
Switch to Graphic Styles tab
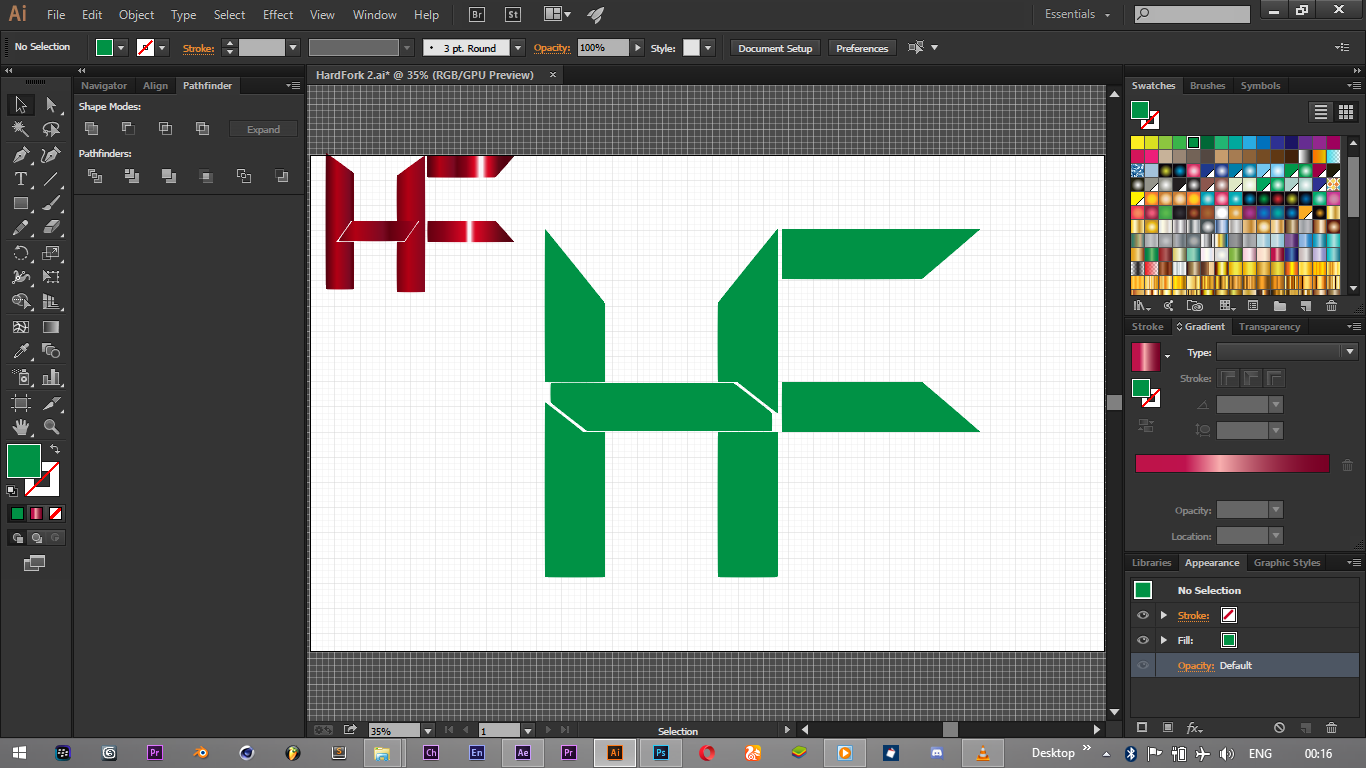click(x=1286, y=563)
